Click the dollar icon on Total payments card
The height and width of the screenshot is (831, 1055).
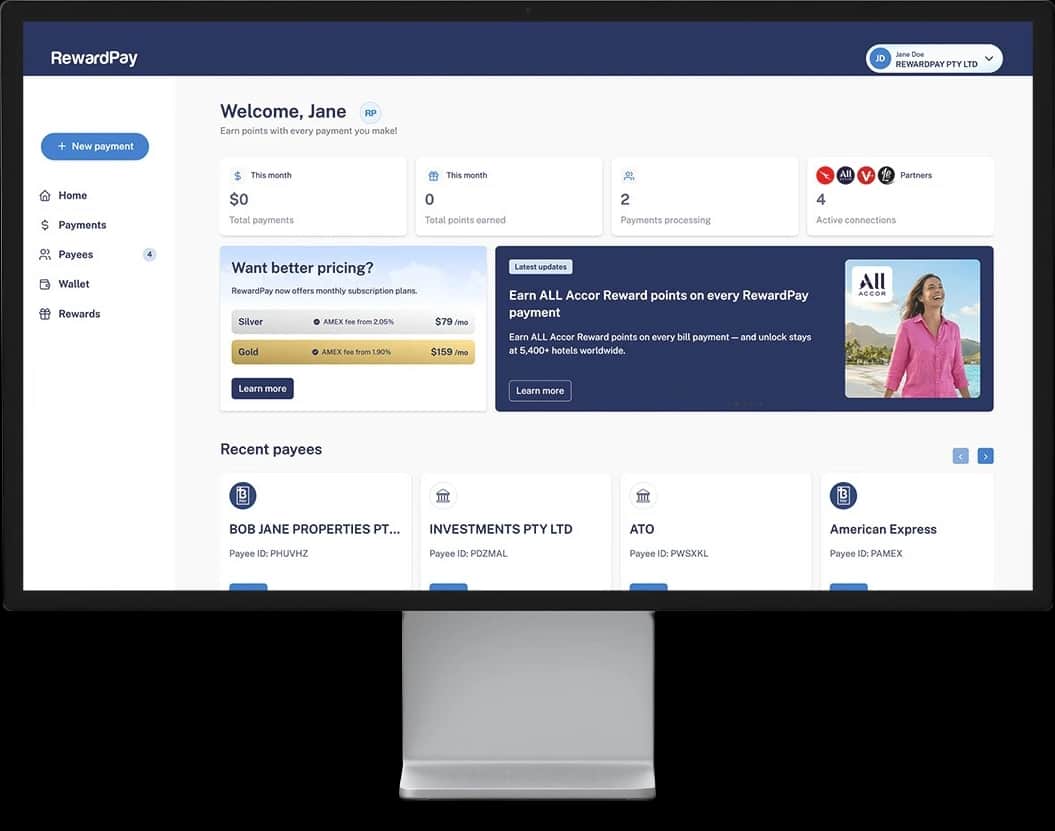click(x=238, y=176)
